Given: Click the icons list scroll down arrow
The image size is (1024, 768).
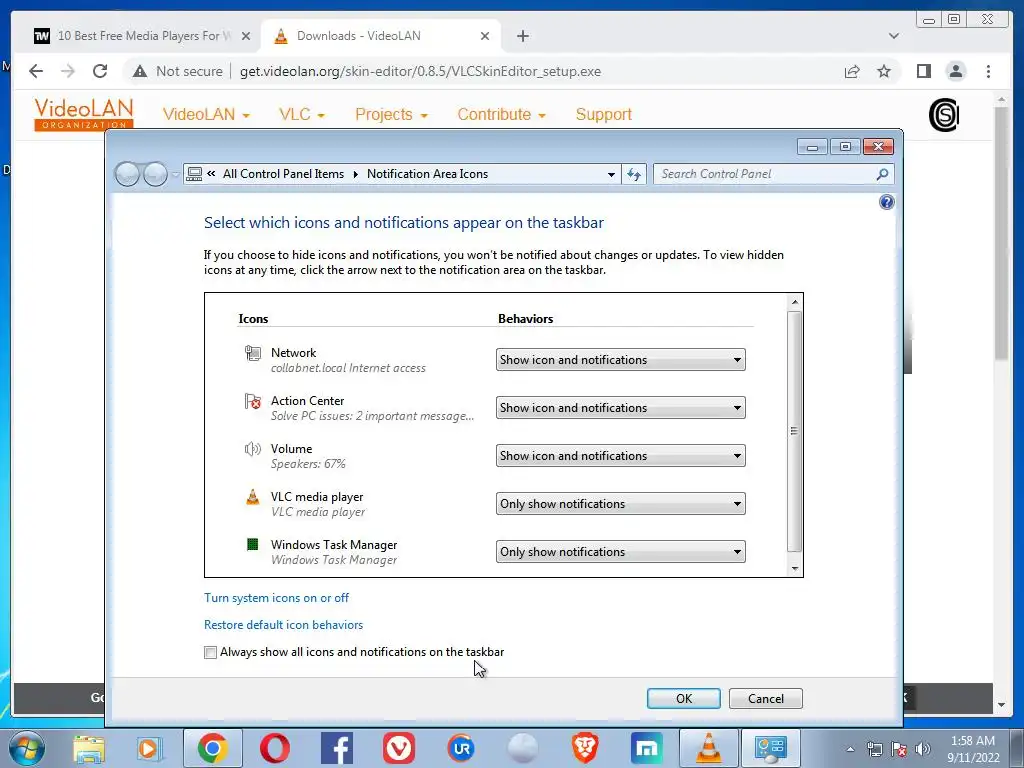Looking at the screenshot, I should (795, 569).
